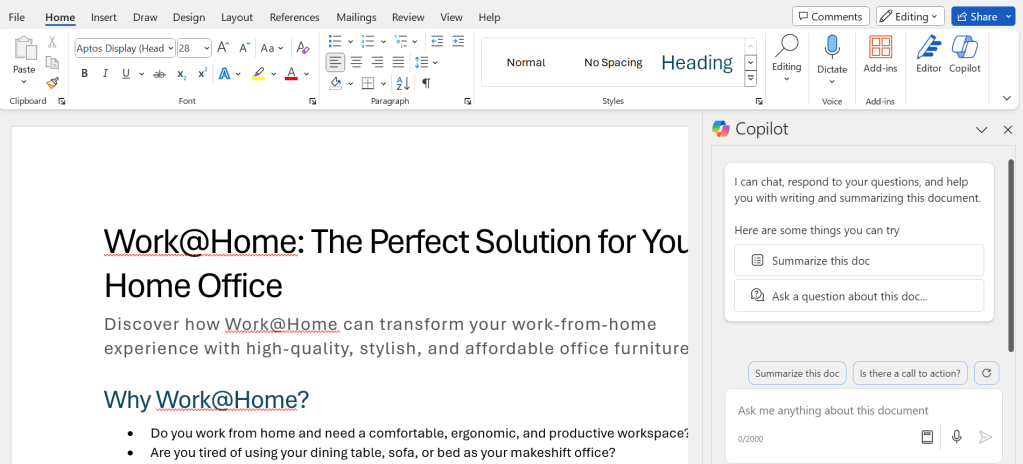This screenshot has width=1023, height=464.
Task: Center align text
Action: [x=356, y=62]
